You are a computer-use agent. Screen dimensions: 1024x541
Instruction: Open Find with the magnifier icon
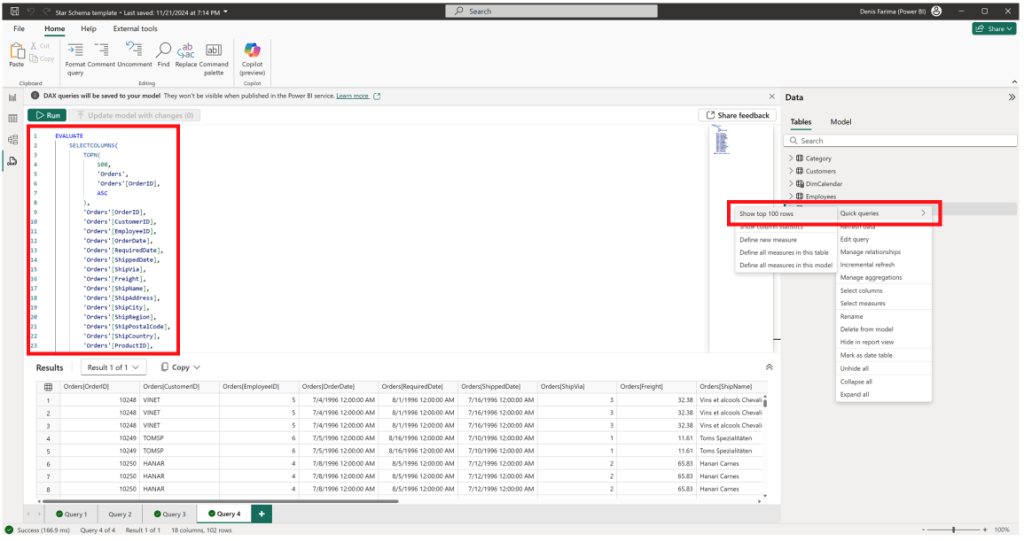click(163, 49)
